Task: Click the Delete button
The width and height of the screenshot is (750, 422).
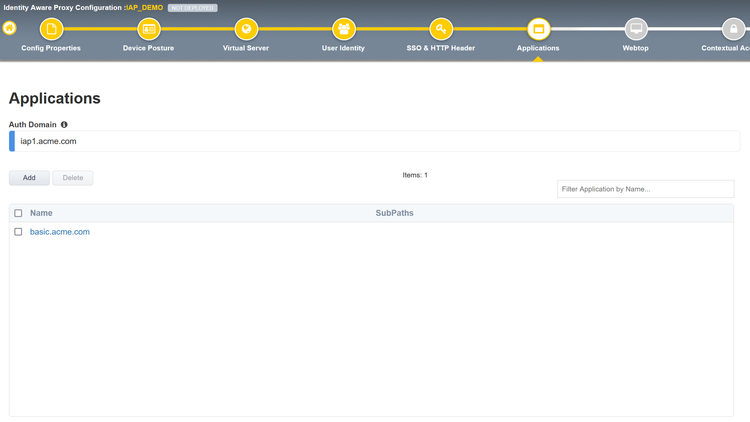Action: [x=73, y=178]
